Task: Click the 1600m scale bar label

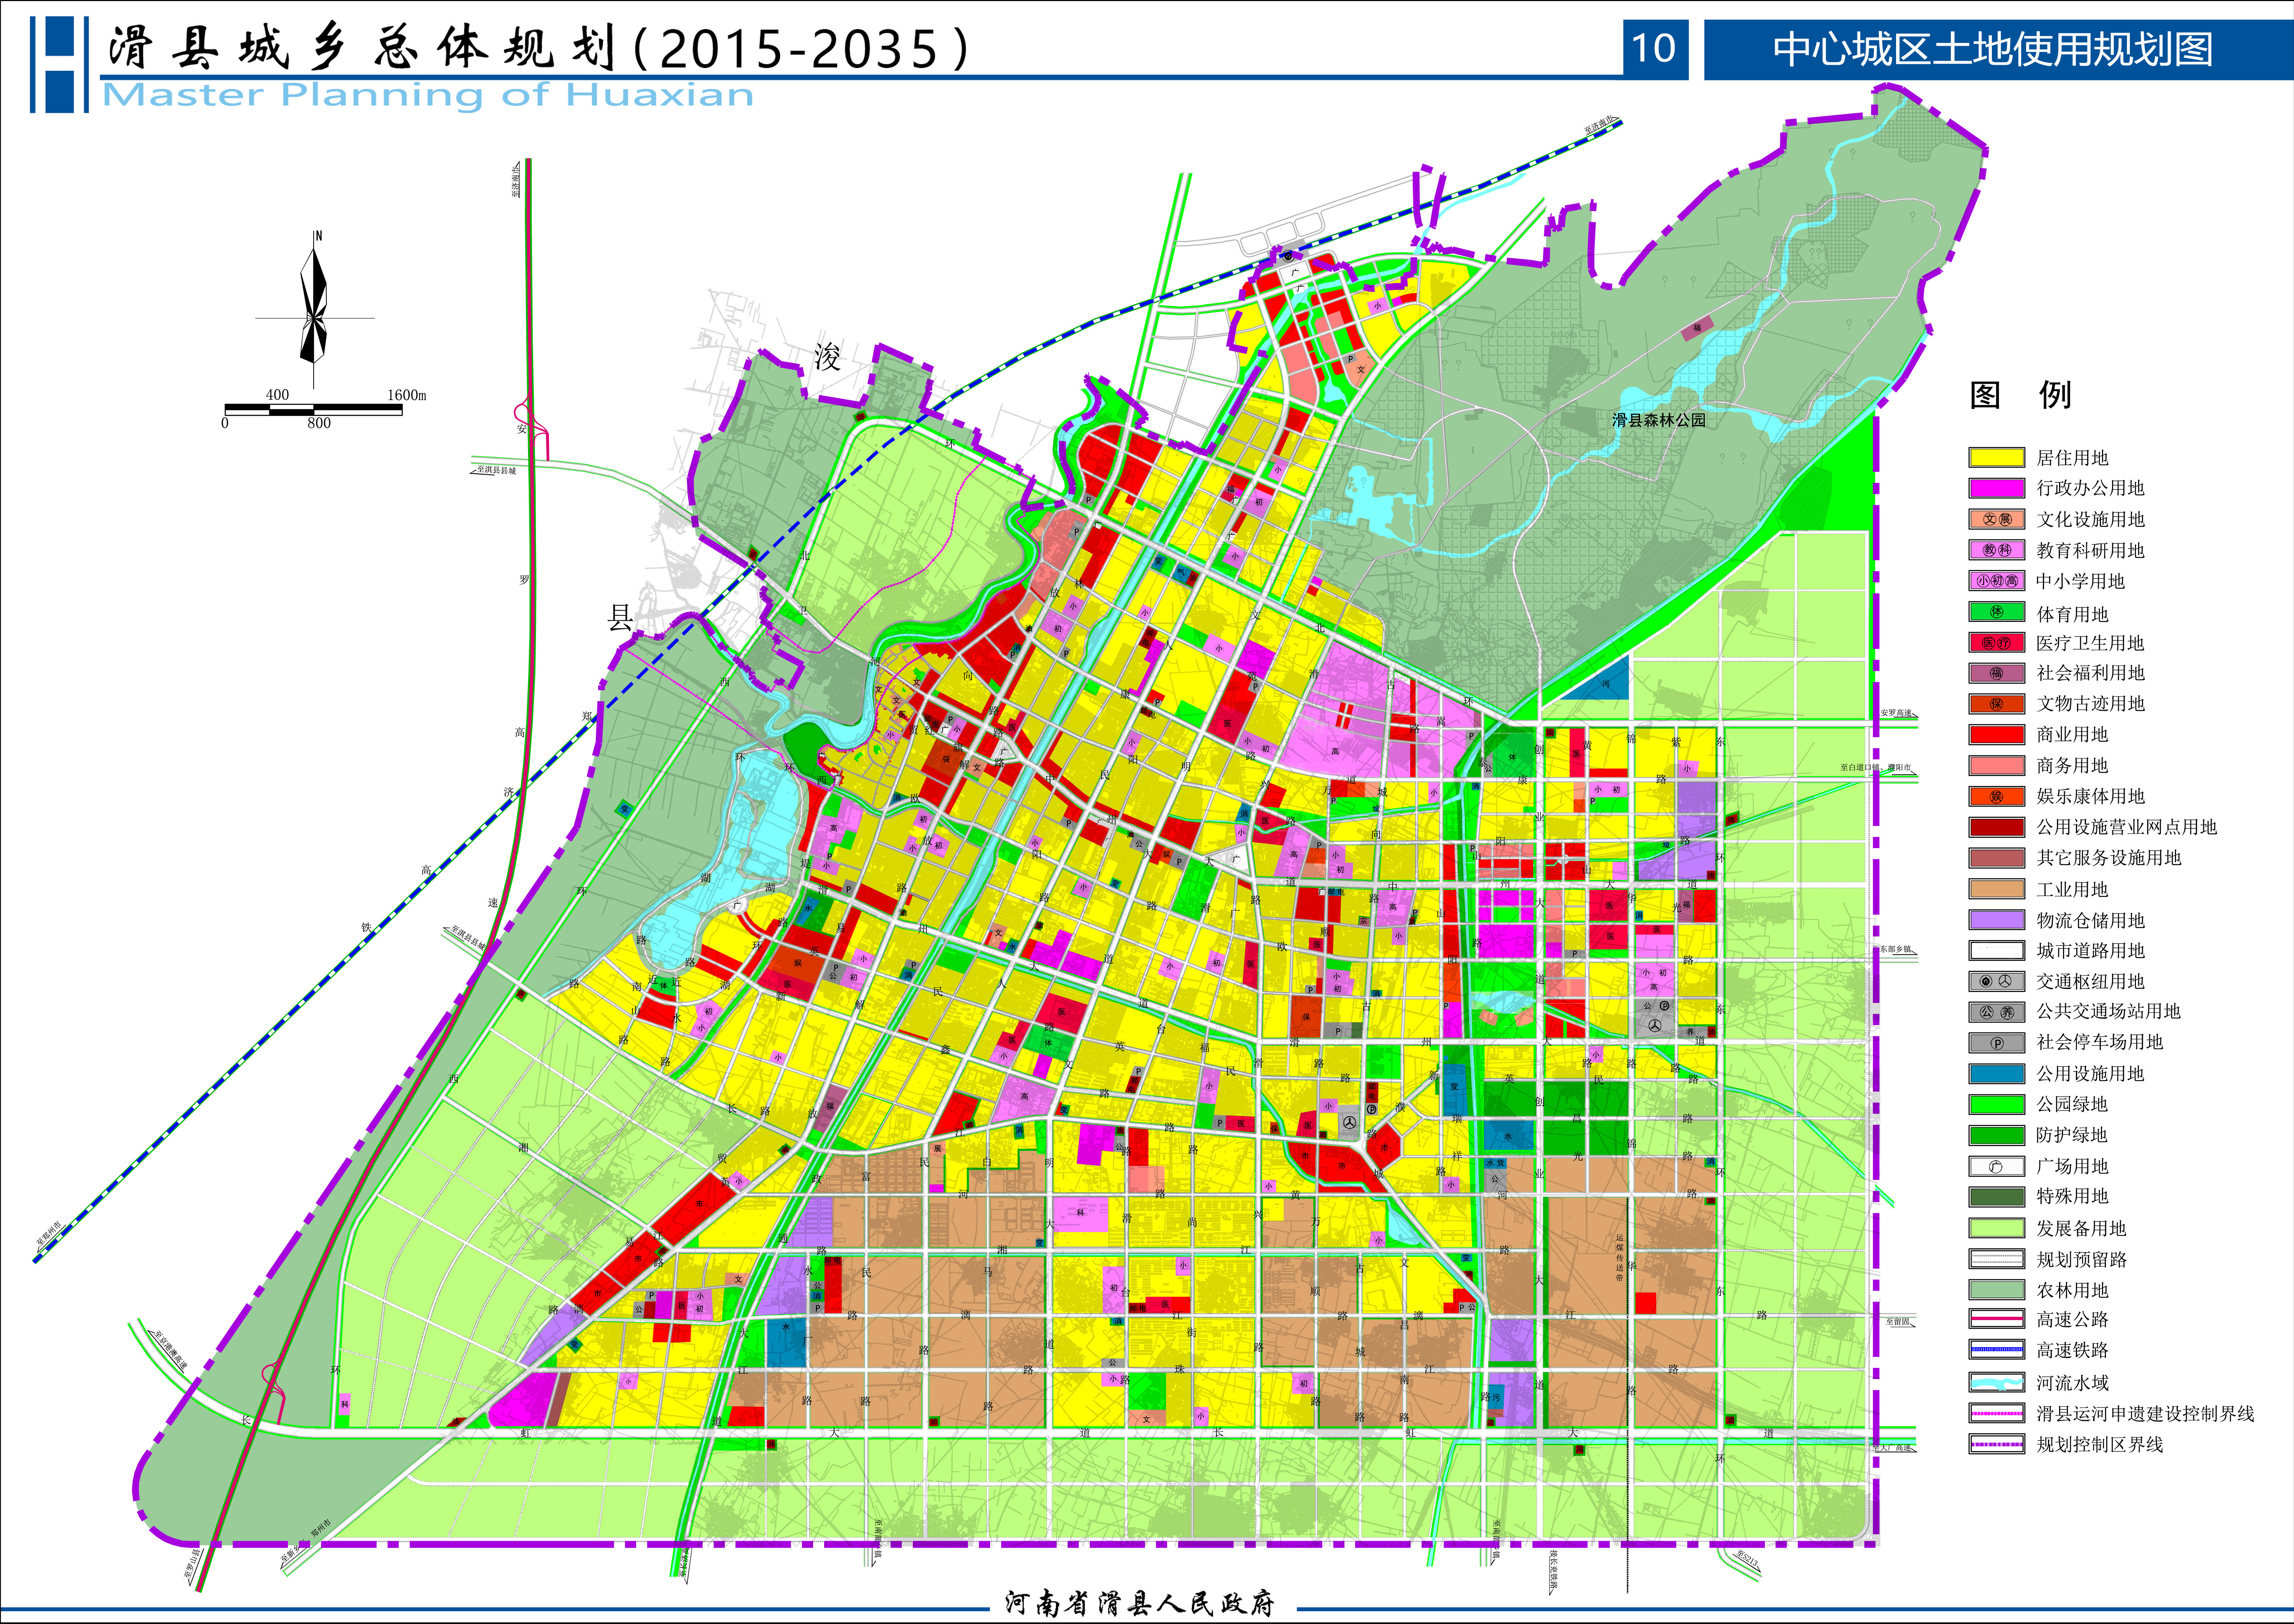Action: pos(407,395)
